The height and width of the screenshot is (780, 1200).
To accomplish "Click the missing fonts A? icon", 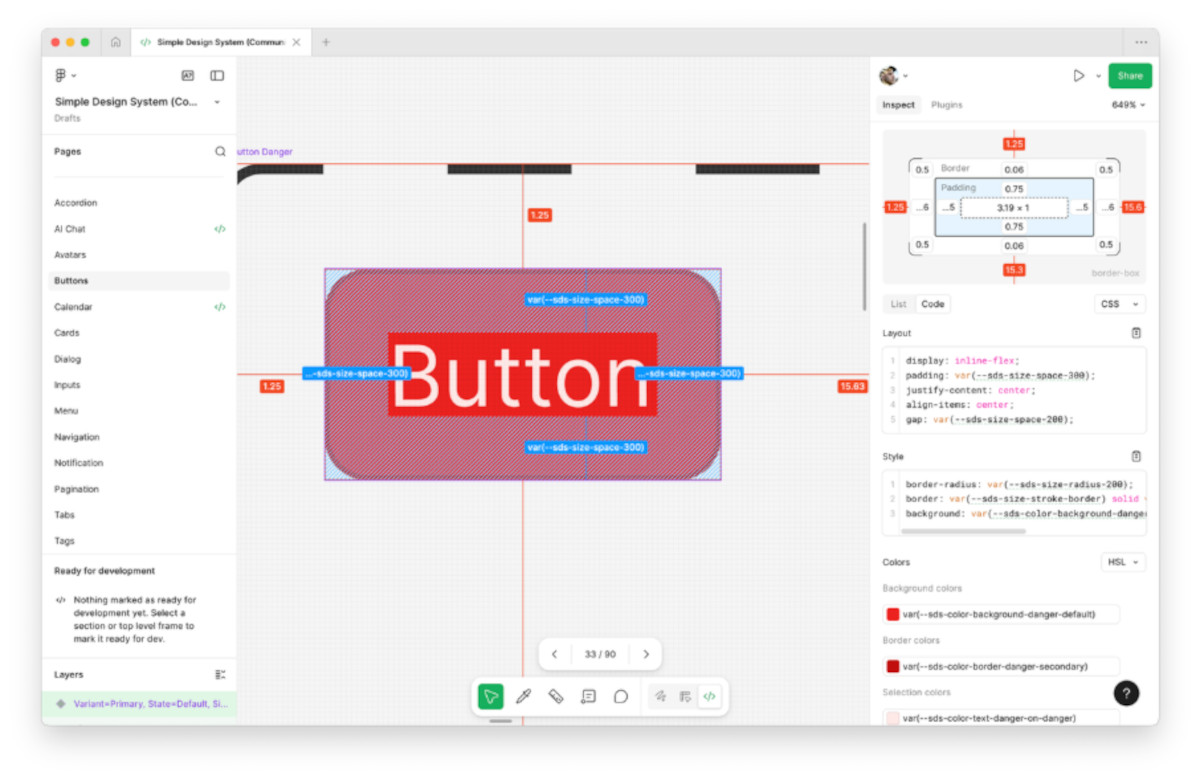I will [x=187, y=75].
